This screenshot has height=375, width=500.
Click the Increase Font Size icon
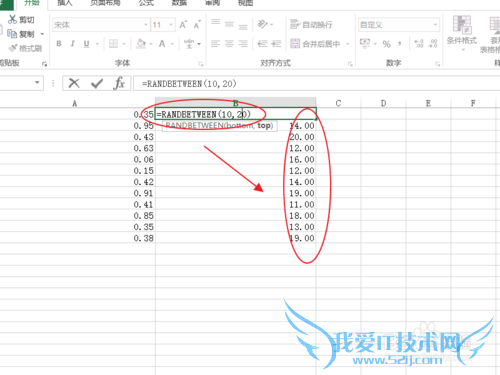pos(183,25)
